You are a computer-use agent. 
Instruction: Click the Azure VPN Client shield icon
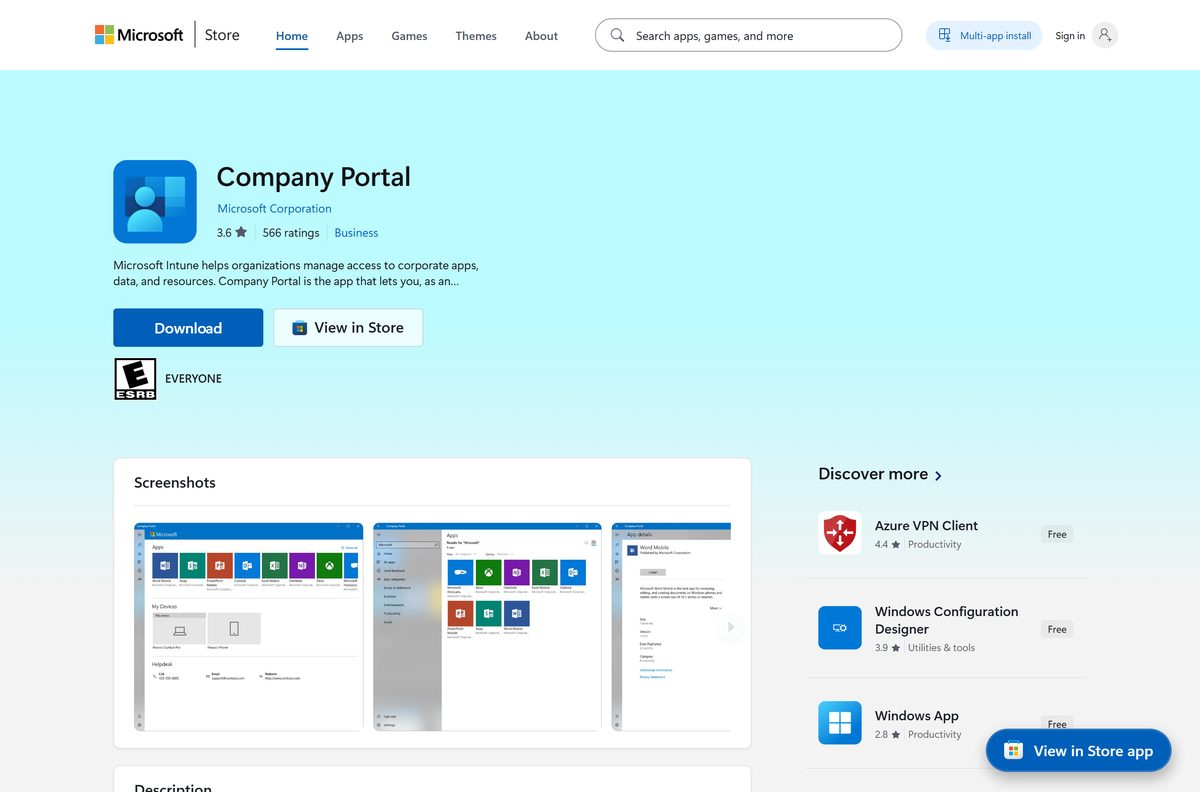pos(840,533)
